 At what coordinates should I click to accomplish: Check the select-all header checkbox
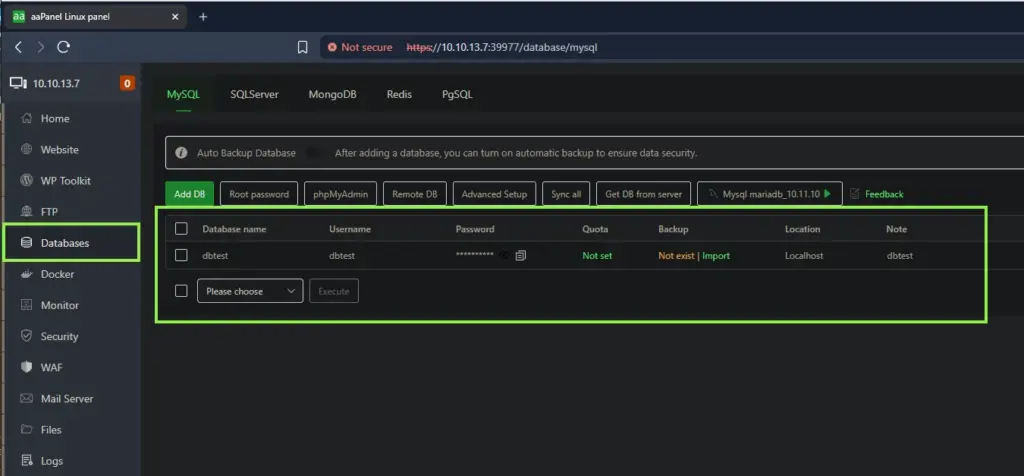click(x=182, y=229)
